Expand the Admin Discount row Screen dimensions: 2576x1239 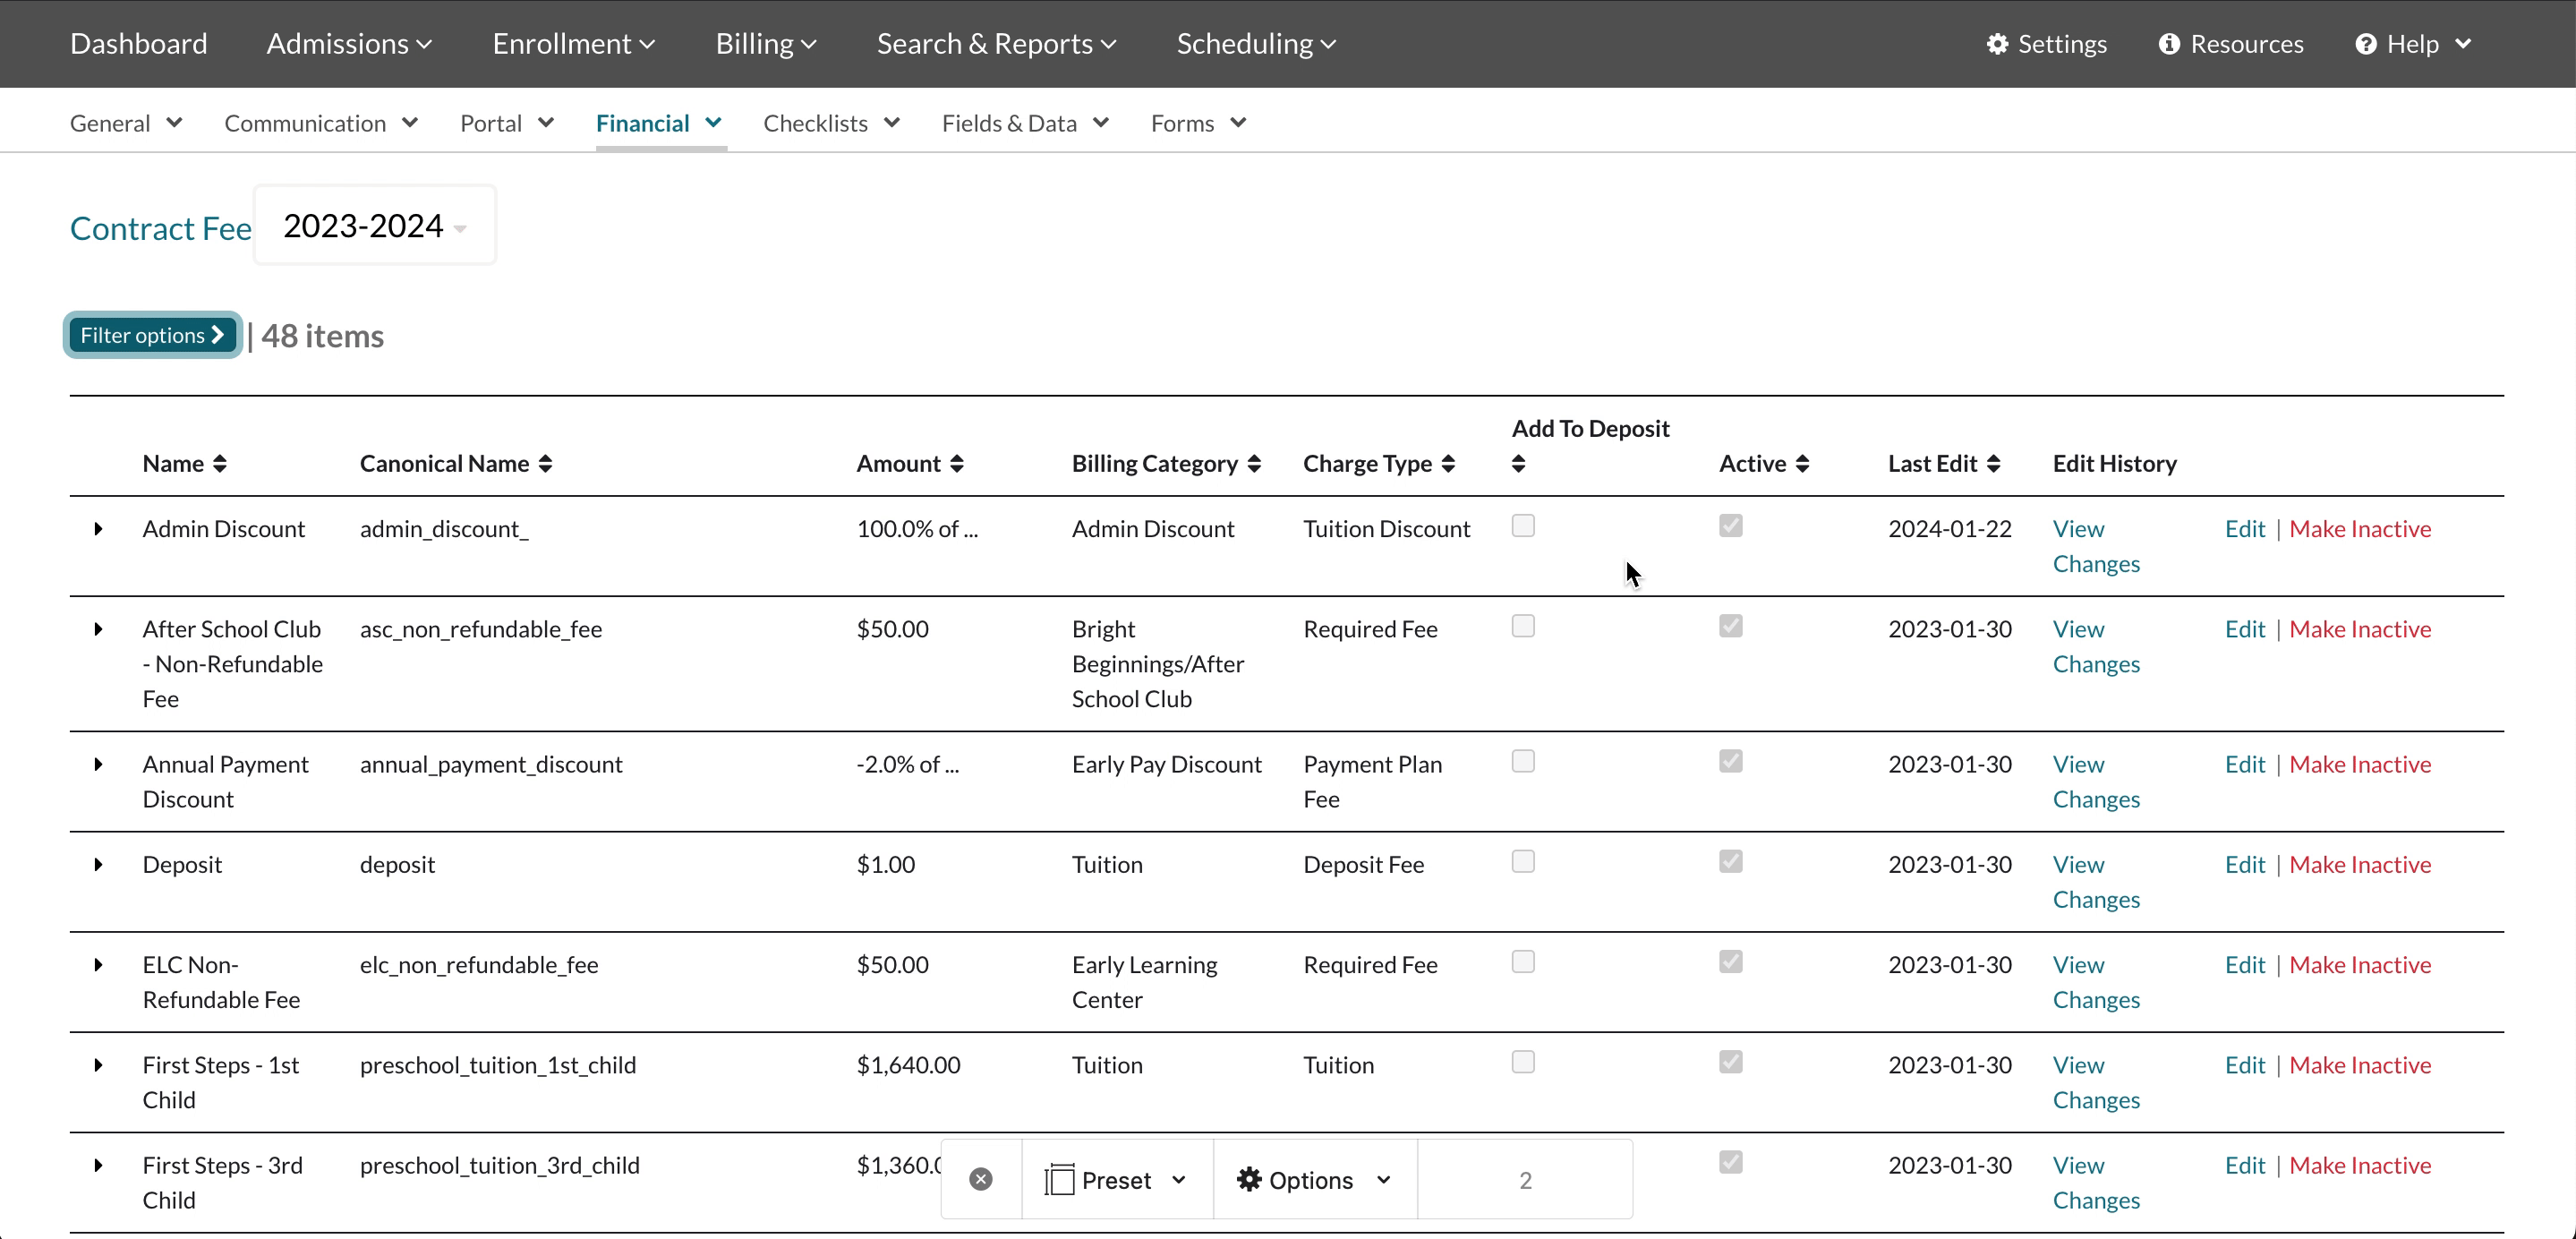point(98,529)
